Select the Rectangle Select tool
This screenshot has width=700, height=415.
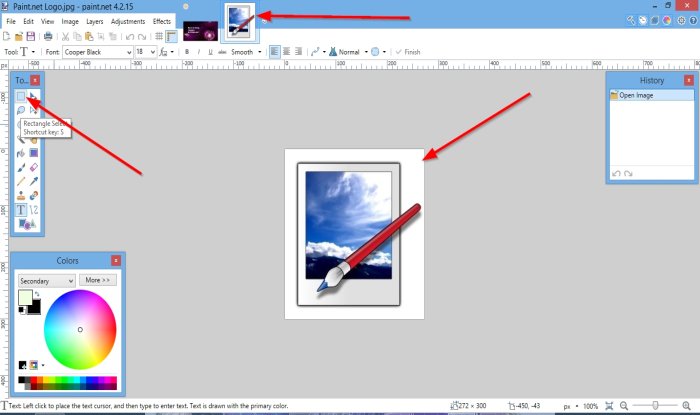pyautogui.click(x=21, y=96)
